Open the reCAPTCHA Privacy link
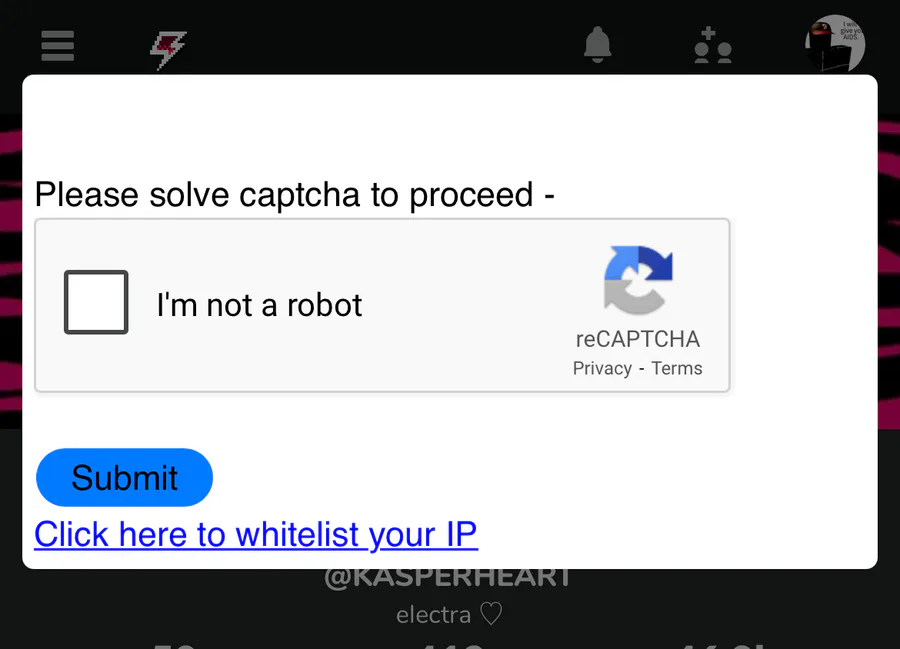The height and width of the screenshot is (649, 900). 602,368
